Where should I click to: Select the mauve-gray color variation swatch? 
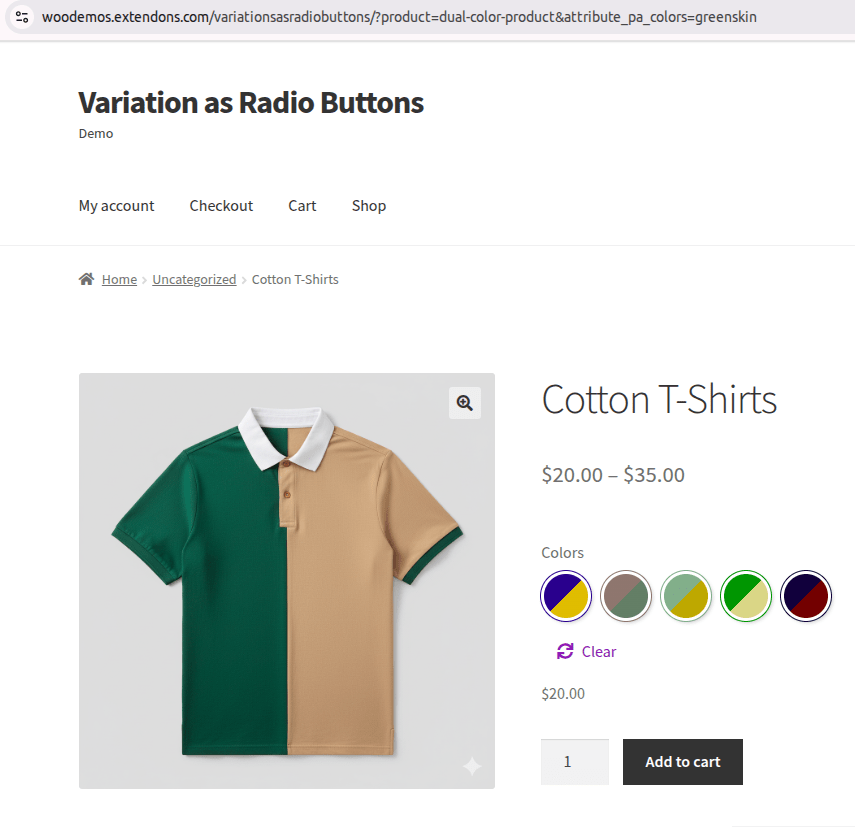pos(626,595)
